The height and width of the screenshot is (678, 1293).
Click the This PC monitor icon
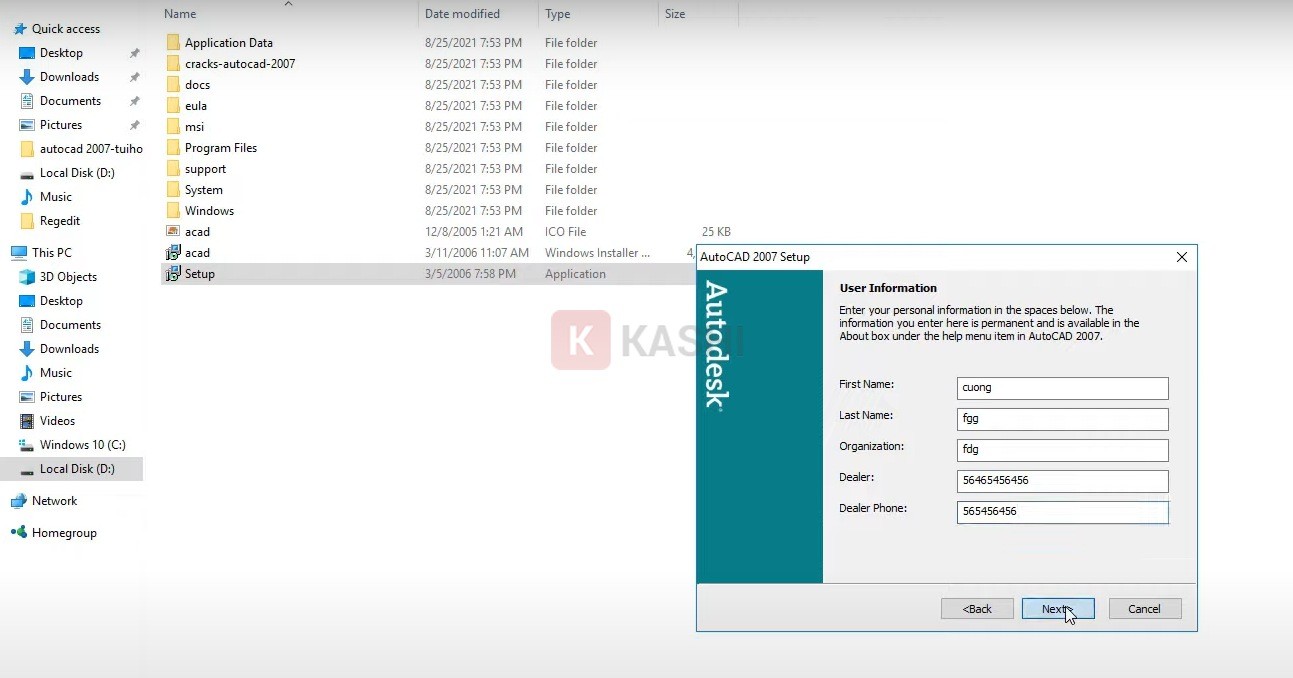(x=18, y=253)
